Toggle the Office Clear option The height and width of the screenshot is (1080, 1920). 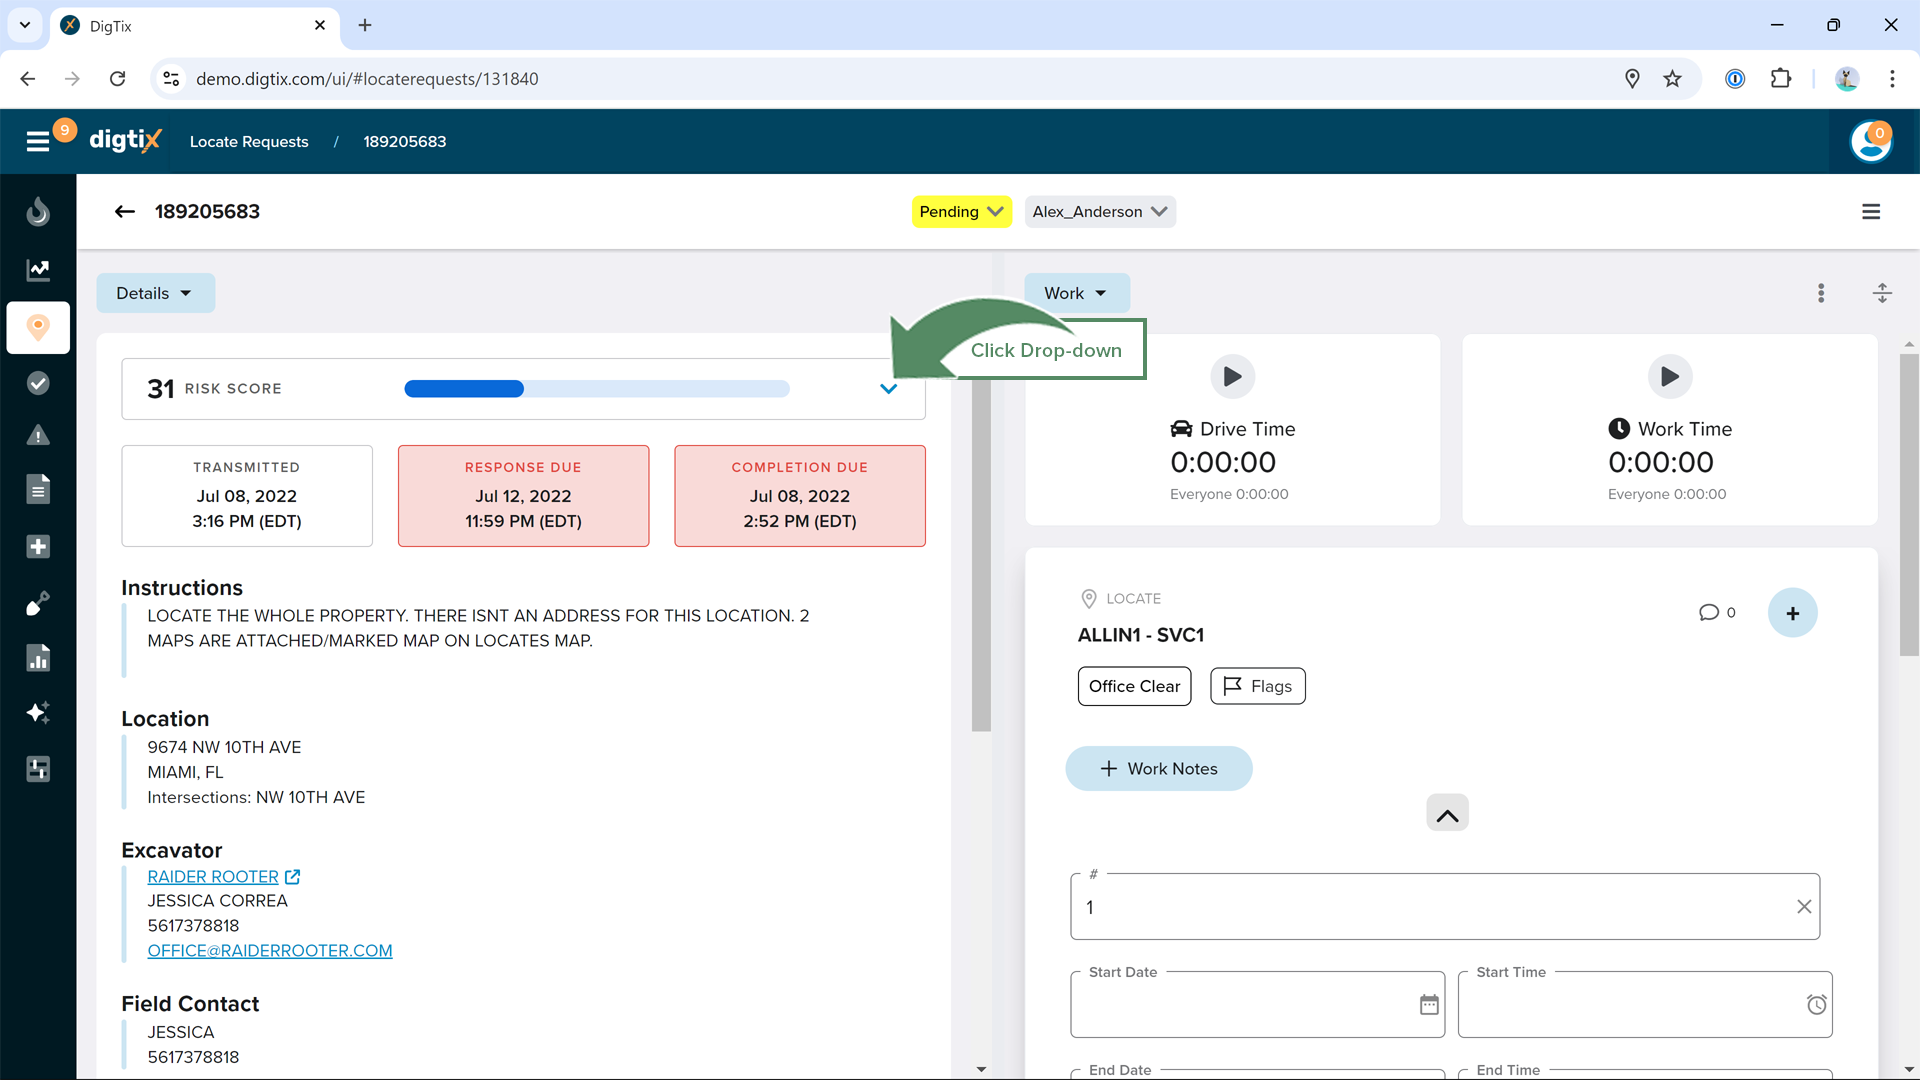click(x=1134, y=686)
